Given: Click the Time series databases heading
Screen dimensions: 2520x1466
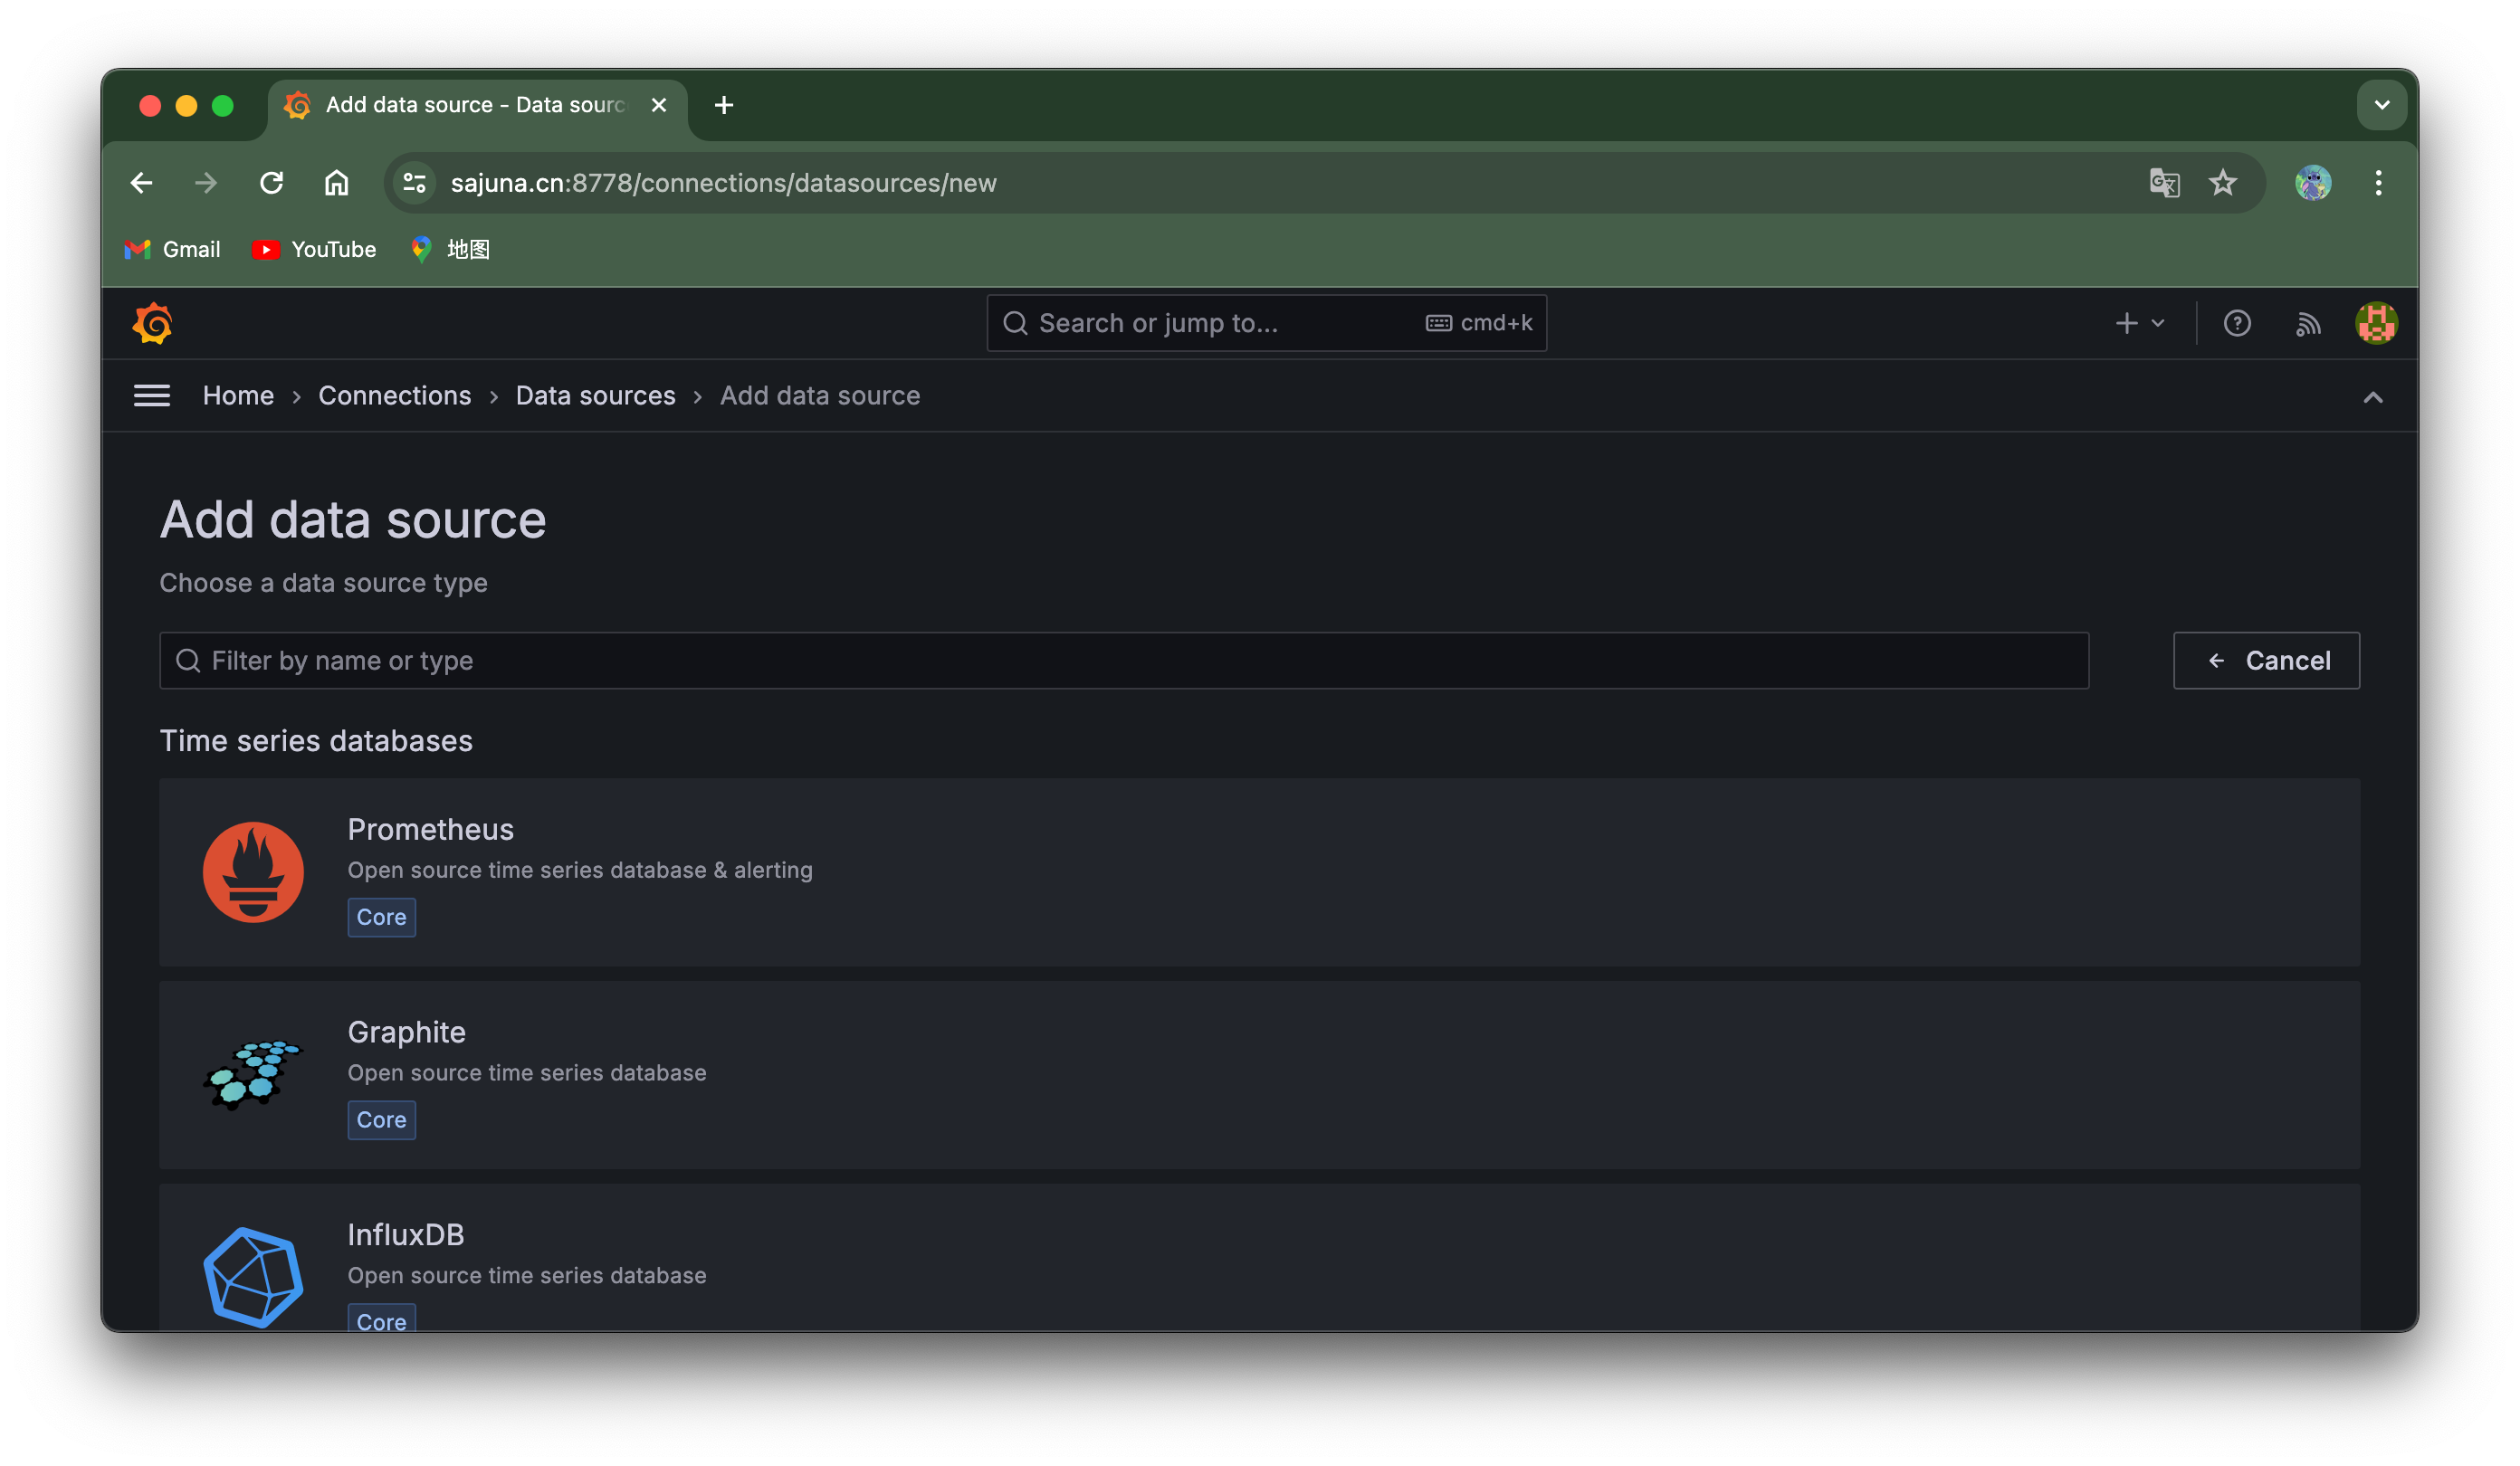Looking at the screenshot, I should [316, 741].
